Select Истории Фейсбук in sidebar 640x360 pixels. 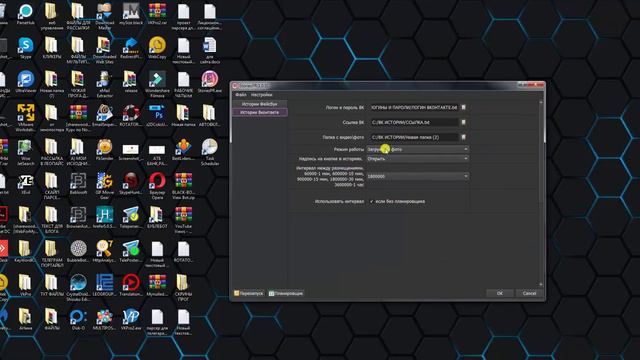[x=260, y=104]
